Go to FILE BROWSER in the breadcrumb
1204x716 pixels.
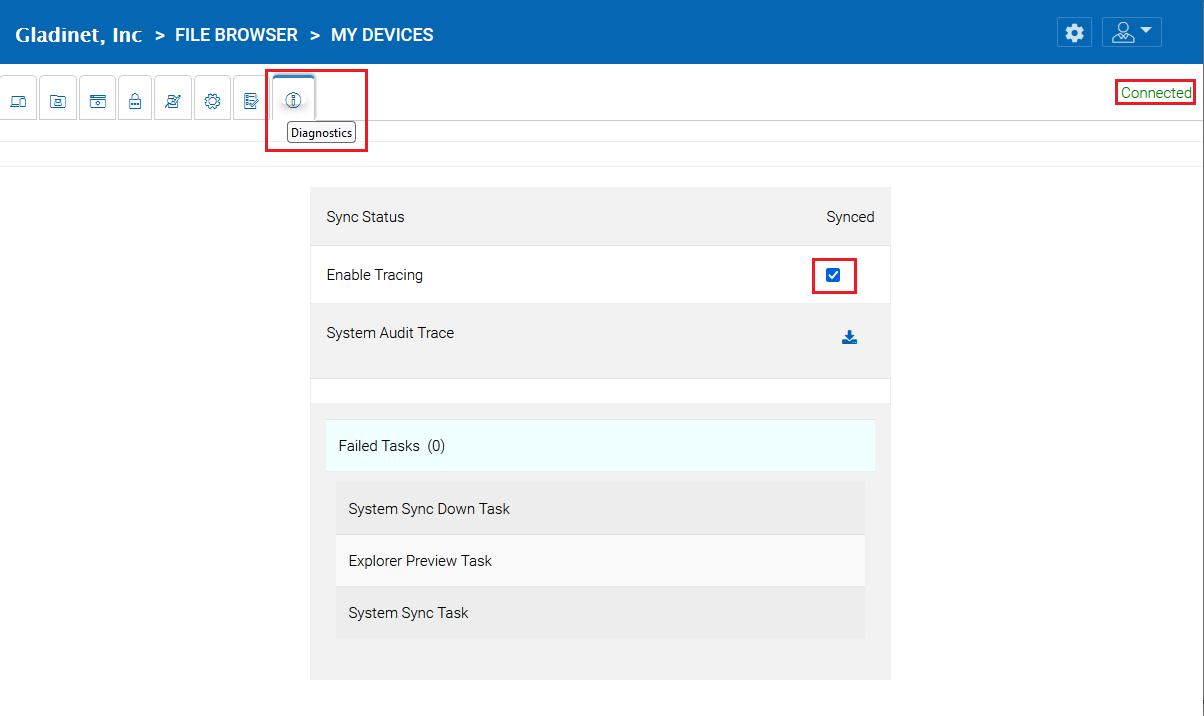(236, 34)
